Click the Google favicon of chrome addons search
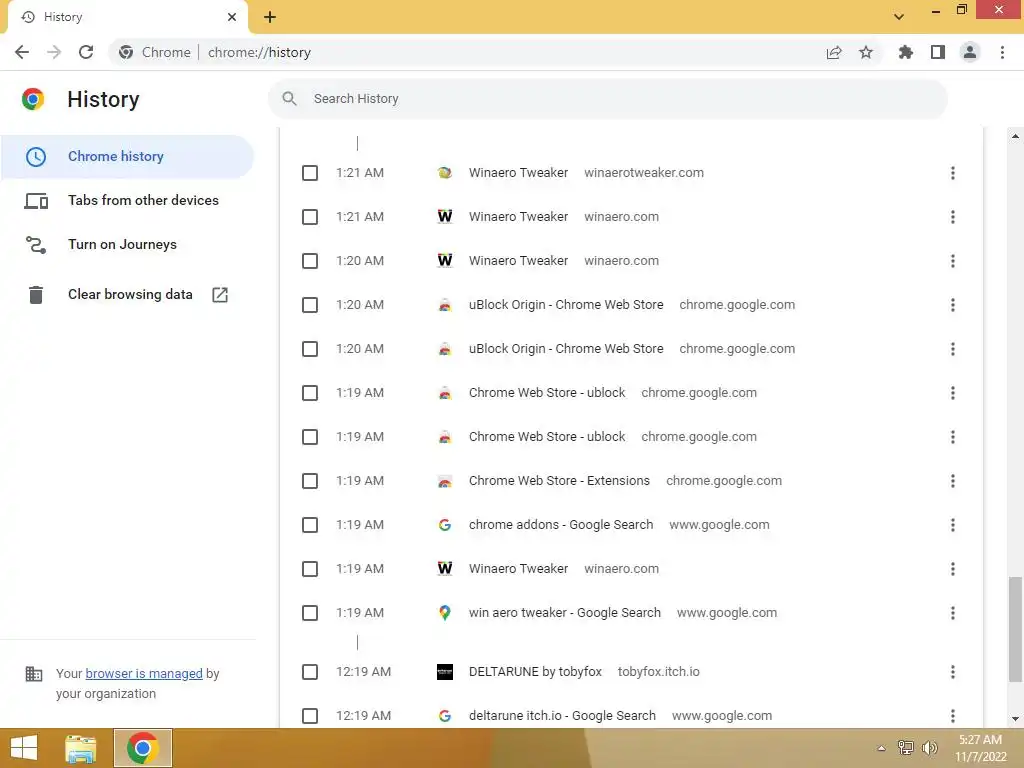The height and width of the screenshot is (768, 1024). [x=445, y=525]
